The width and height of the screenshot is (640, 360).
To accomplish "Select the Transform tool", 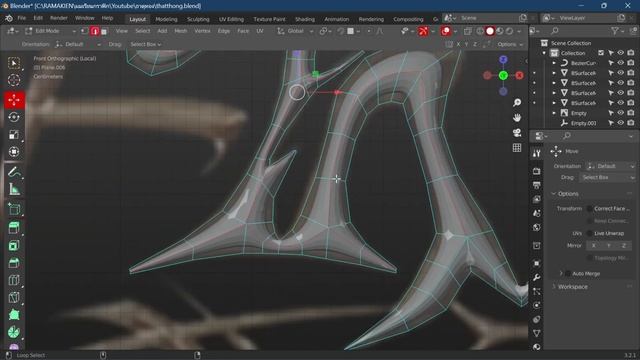I will click(x=14, y=152).
